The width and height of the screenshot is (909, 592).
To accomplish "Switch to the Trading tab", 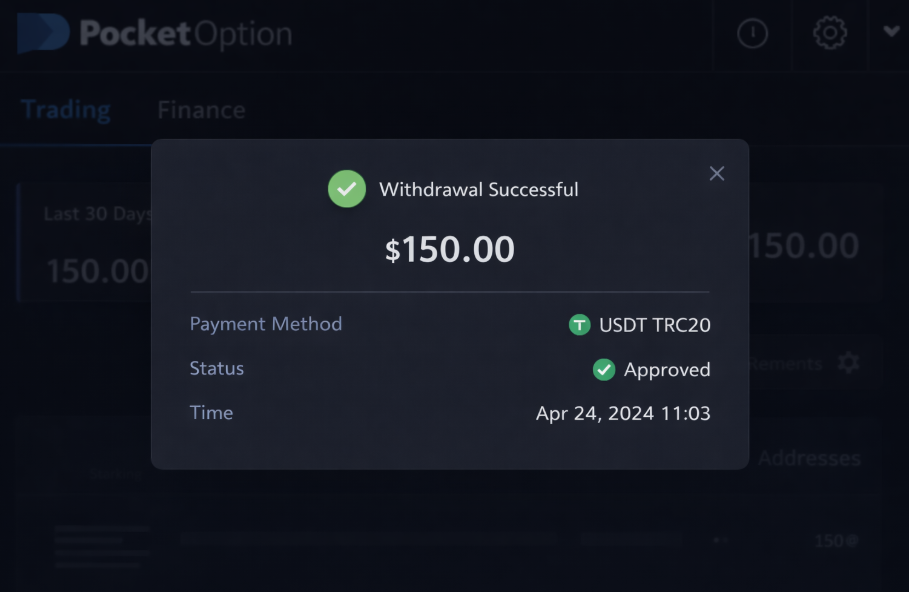I will (65, 110).
